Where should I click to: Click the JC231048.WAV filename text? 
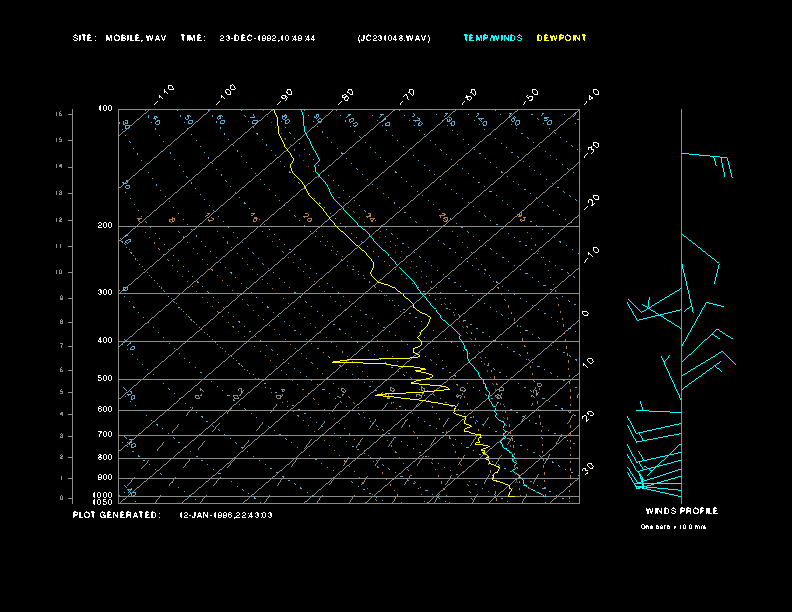pyautogui.click(x=393, y=38)
